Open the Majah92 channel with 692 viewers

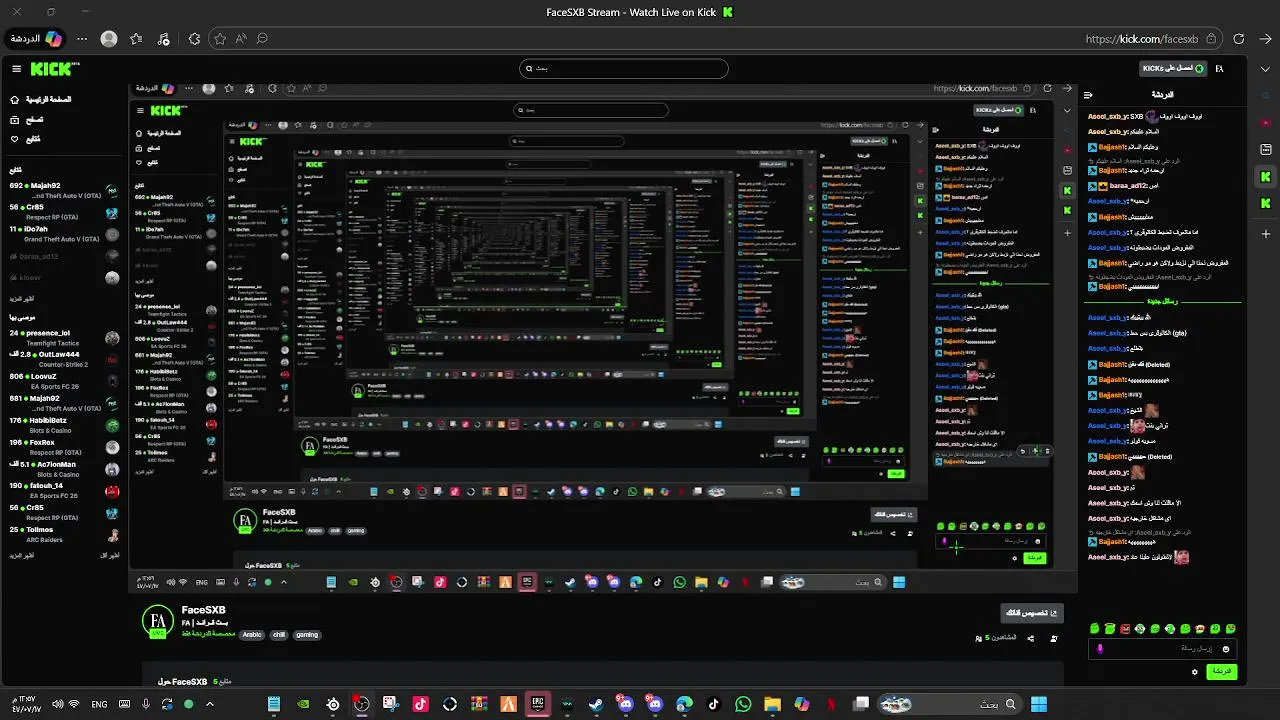pos(64,190)
